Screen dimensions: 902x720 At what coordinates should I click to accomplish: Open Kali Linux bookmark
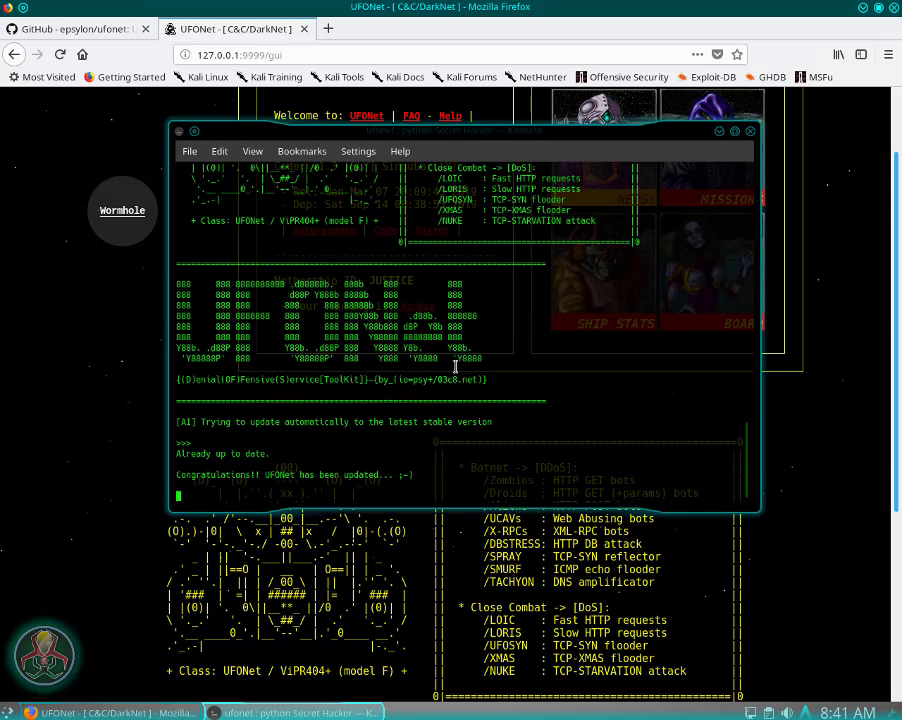pyautogui.click(x=201, y=77)
